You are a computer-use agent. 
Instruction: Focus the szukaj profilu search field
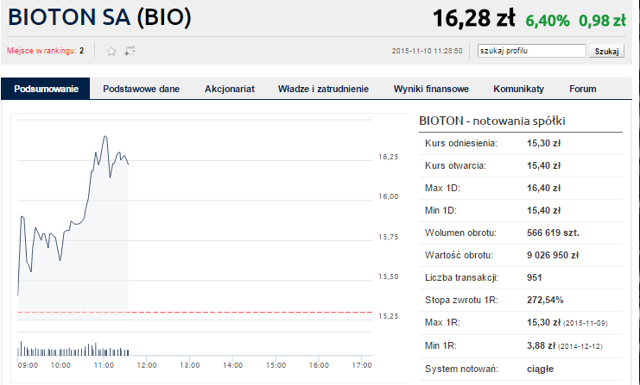(x=532, y=51)
